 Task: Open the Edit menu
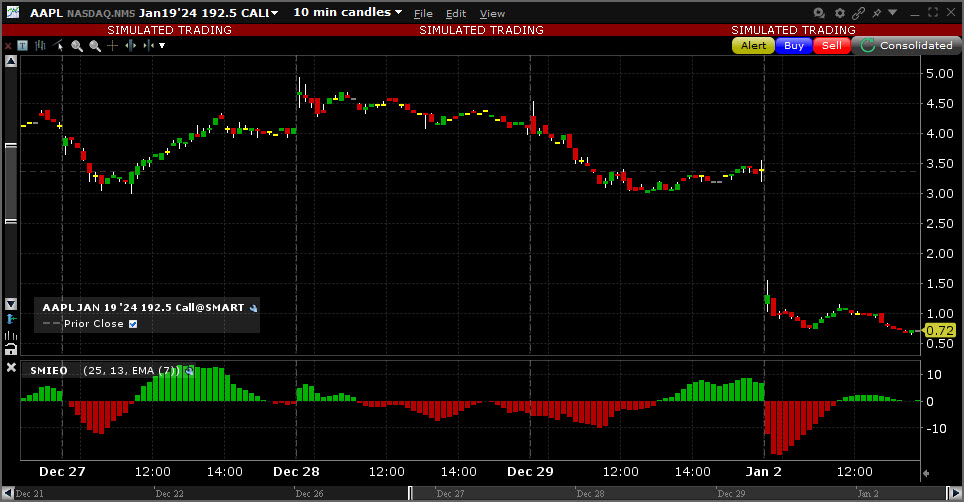(456, 14)
